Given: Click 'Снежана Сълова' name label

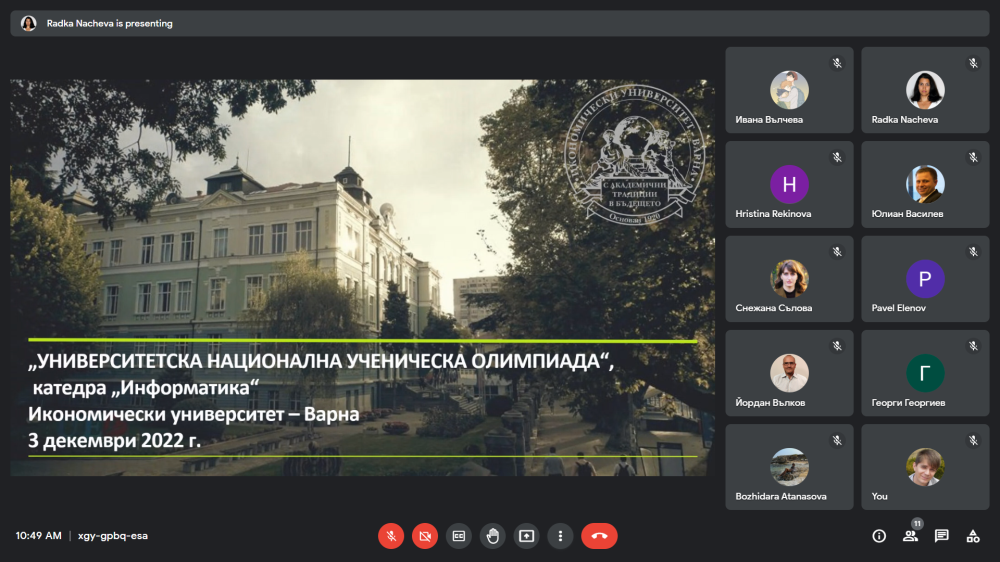Looking at the screenshot, I should coord(774,308).
